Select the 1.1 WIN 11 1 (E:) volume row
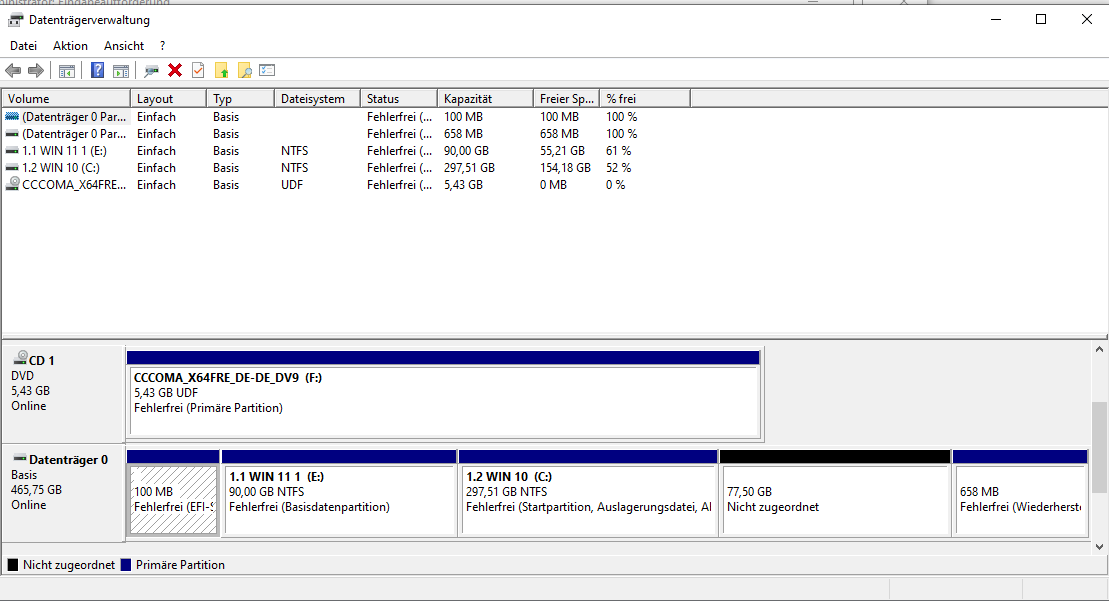This screenshot has height=601, width=1109. pyautogui.click(x=347, y=151)
